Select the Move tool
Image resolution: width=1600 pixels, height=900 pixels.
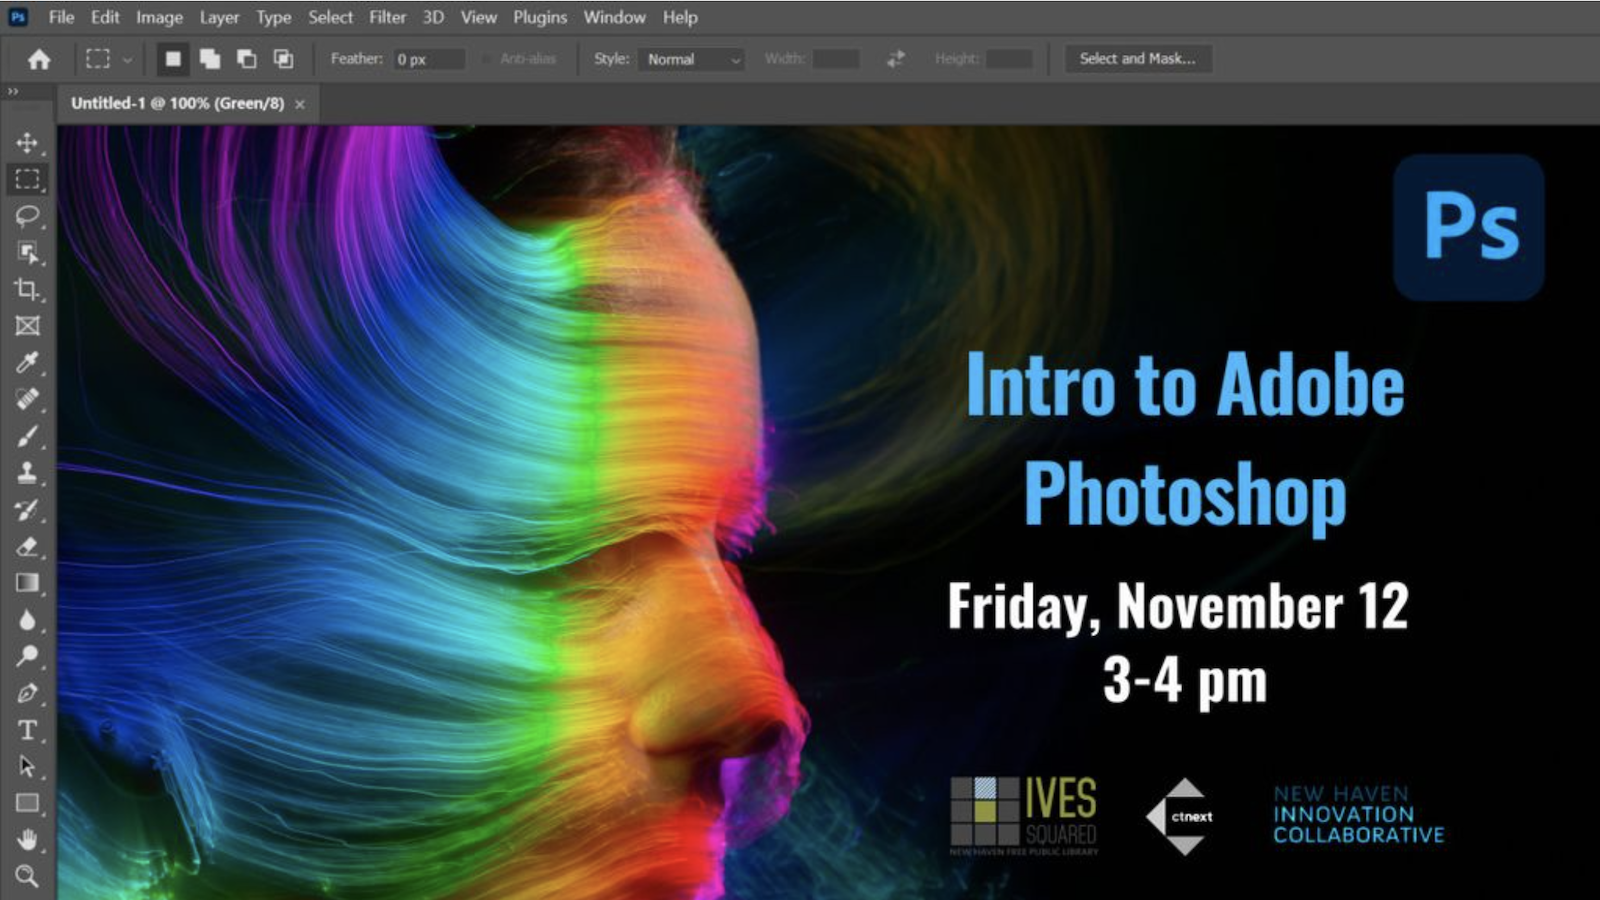(x=27, y=142)
